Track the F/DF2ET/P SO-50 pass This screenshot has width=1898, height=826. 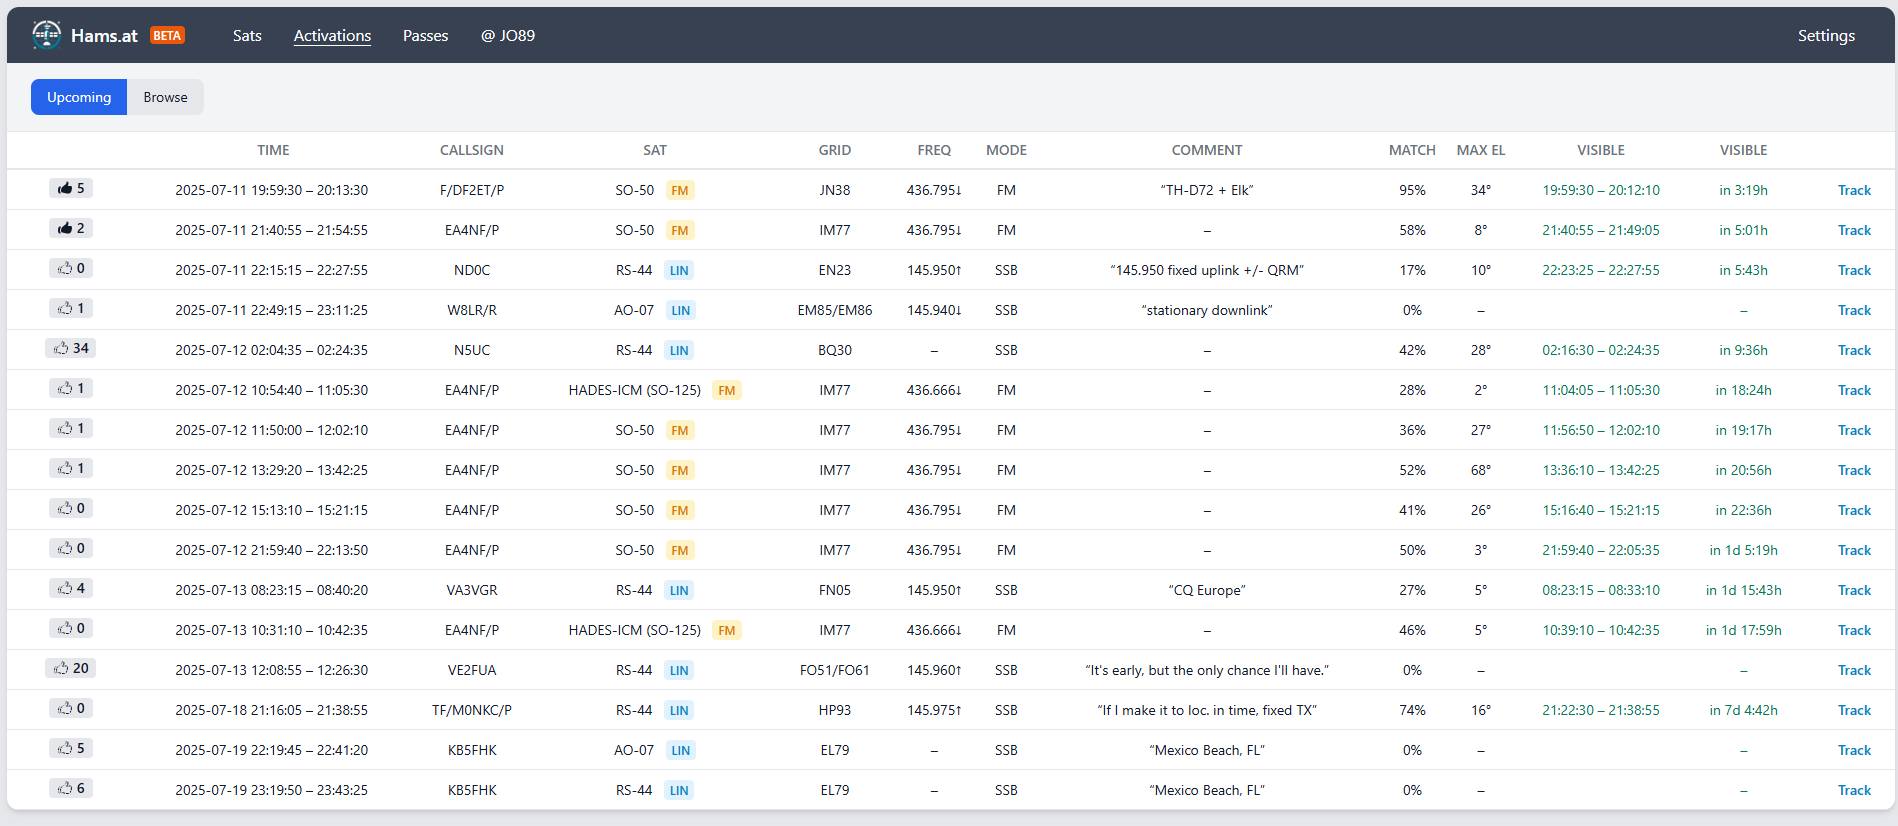[x=1853, y=190]
